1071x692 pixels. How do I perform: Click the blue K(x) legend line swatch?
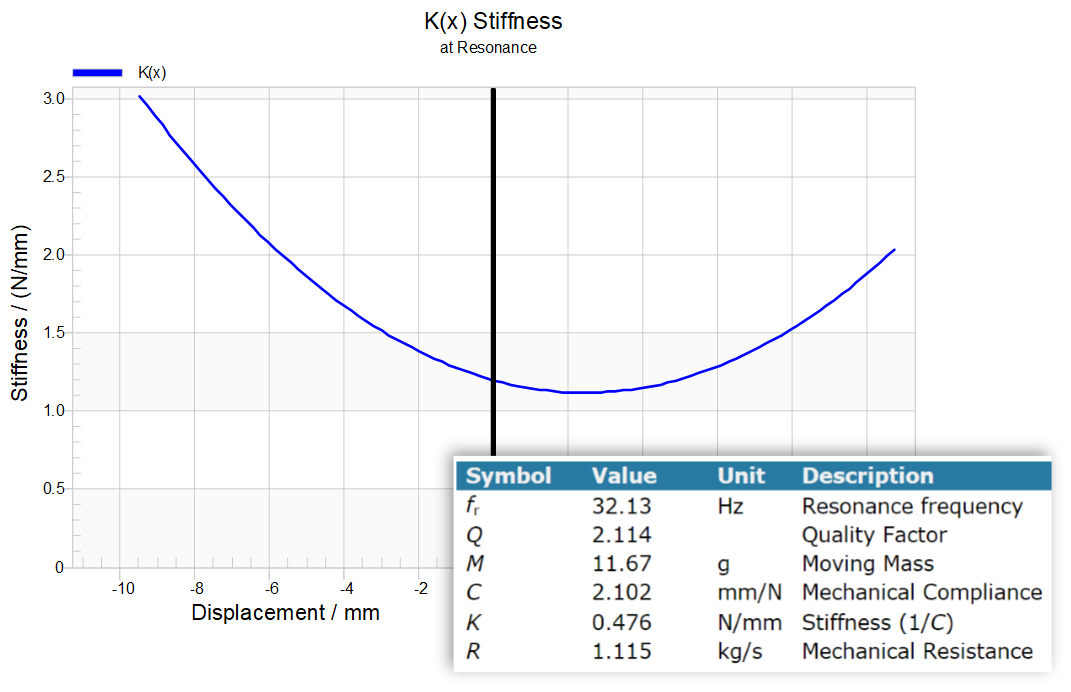coord(97,72)
